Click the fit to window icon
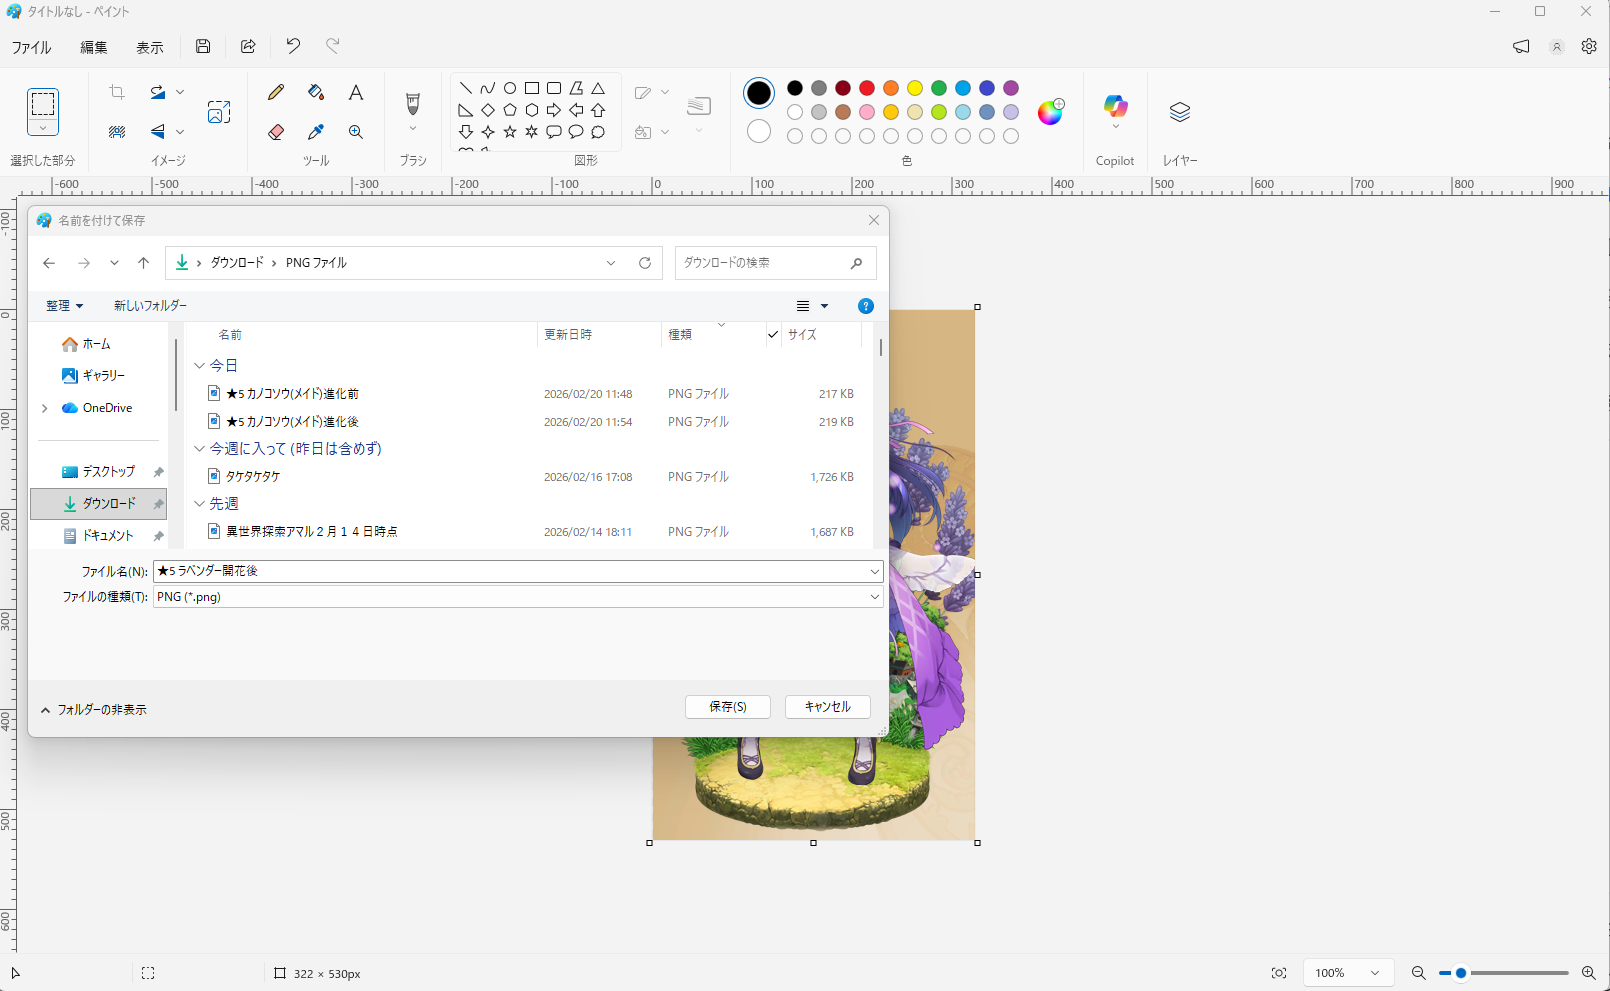The height and width of the screenshot is (991, 1610). (1279, 973)
